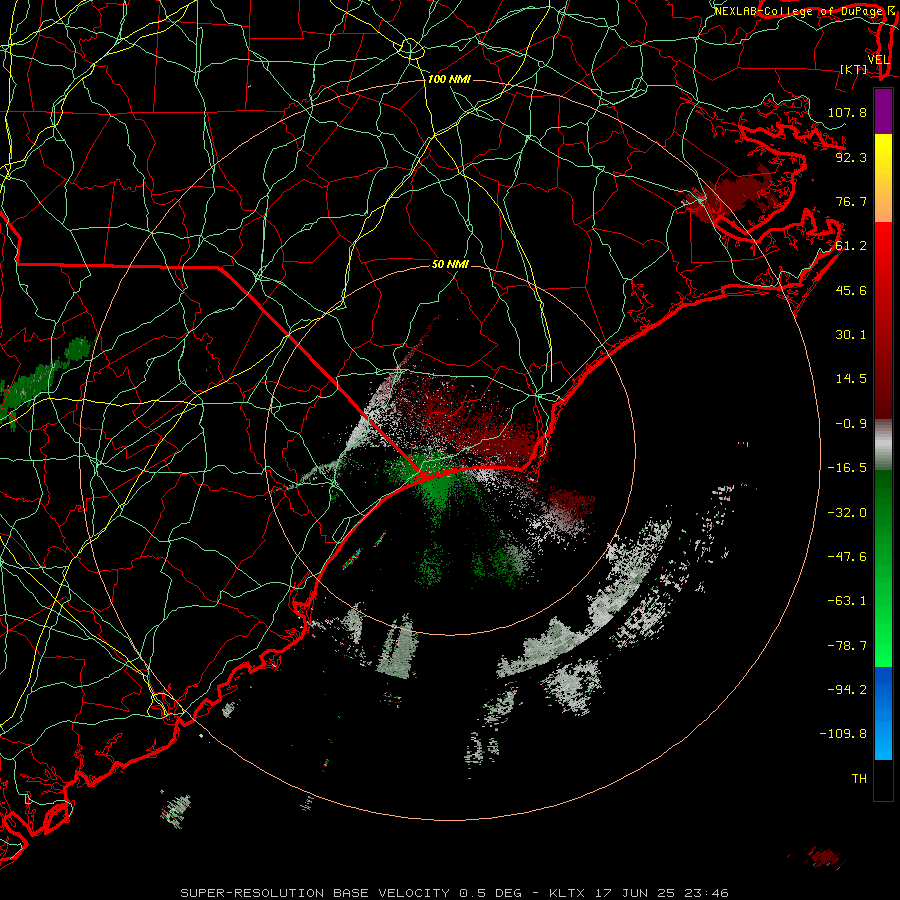Click the VEL legend title
Screen dimensions: 900x900
click(x=878, y=59)
